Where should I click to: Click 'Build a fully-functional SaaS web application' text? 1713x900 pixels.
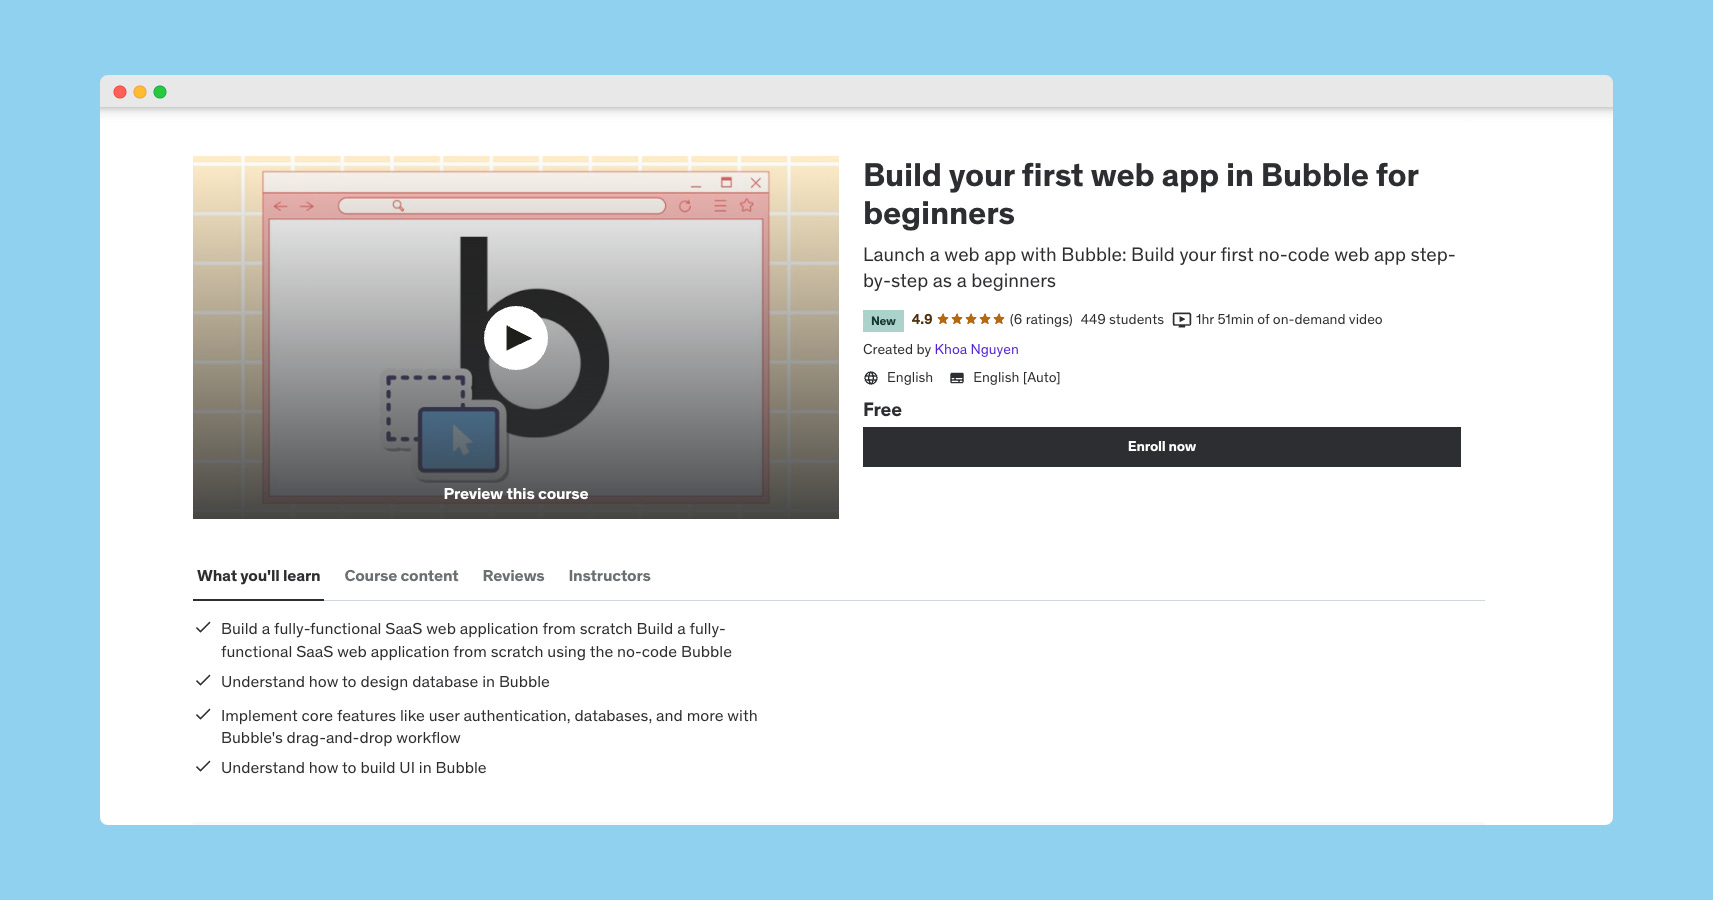click(476, 640)
